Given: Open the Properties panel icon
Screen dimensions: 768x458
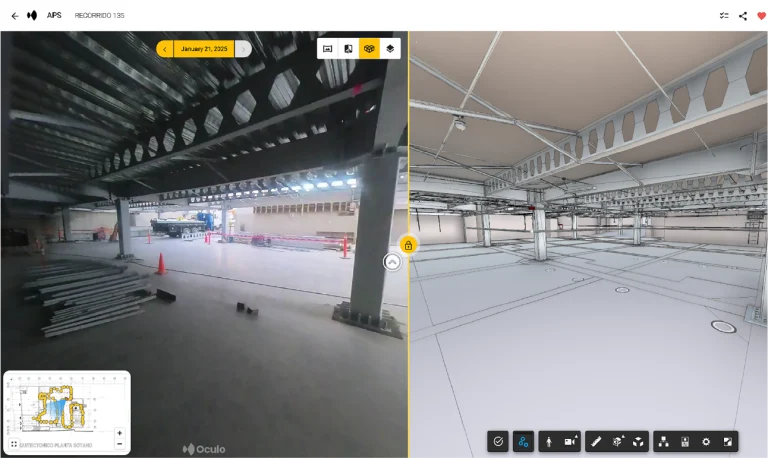Looking at the screenshot, I should click(685, 442).
